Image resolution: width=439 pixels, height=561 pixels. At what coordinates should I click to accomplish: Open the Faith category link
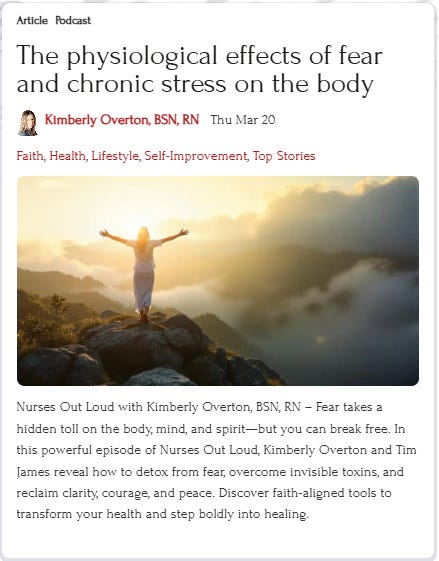[x=30, y=156]
